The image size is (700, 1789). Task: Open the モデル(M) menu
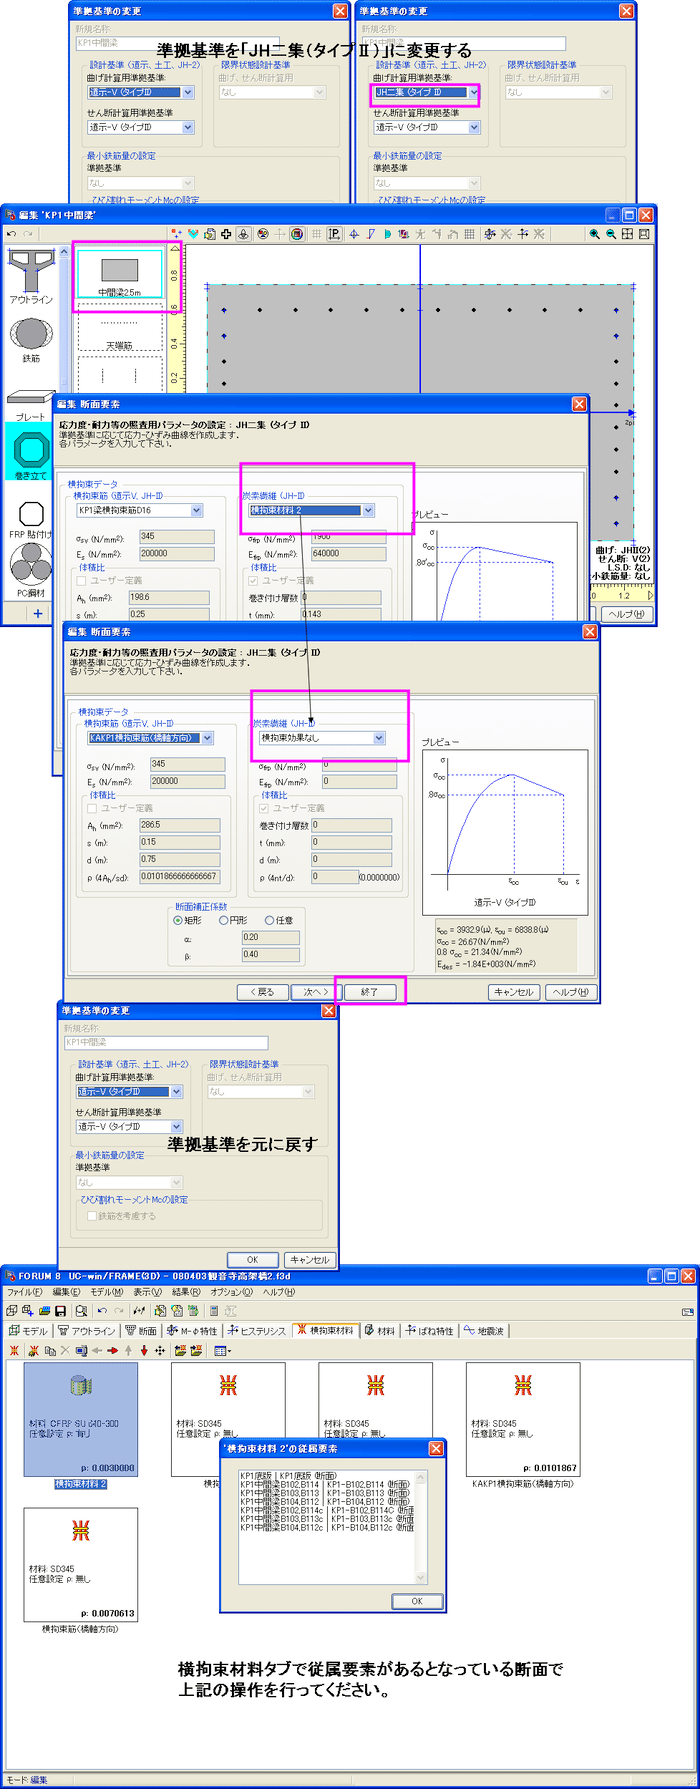point(107,1292)
